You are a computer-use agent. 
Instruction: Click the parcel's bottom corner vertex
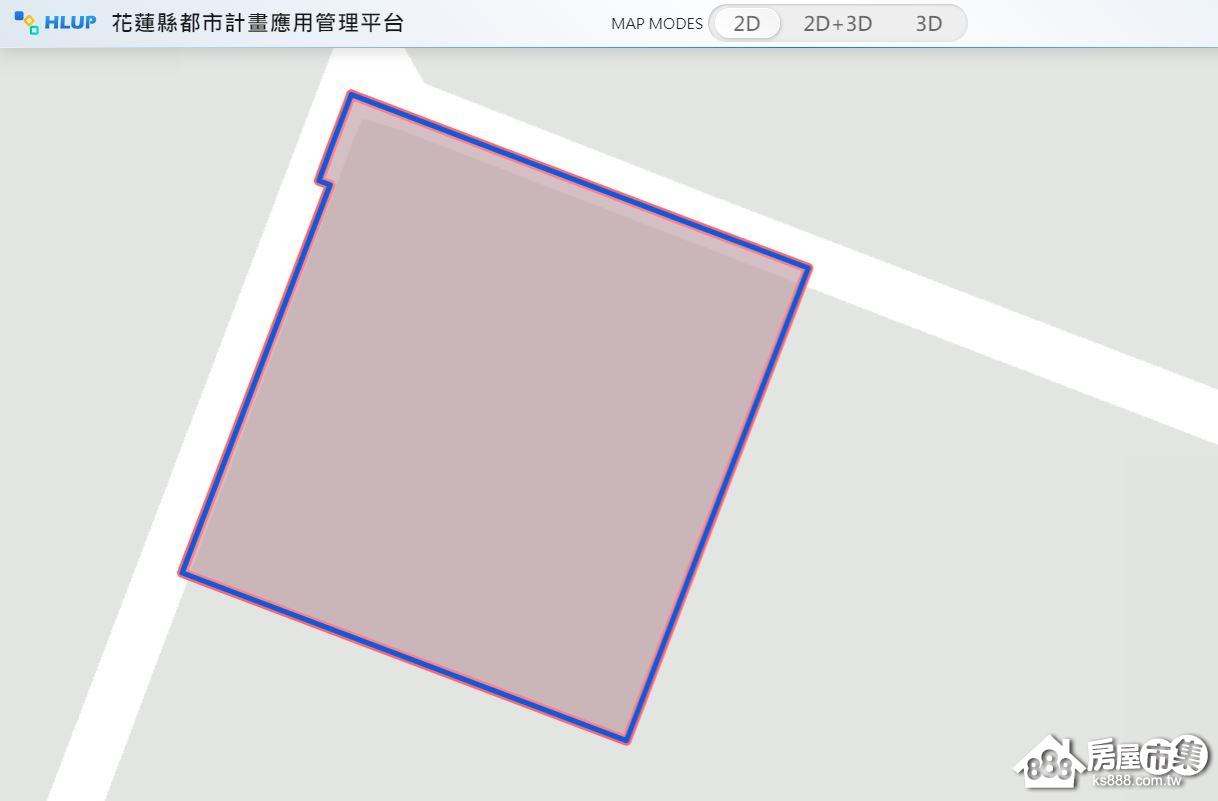[626, 741]
